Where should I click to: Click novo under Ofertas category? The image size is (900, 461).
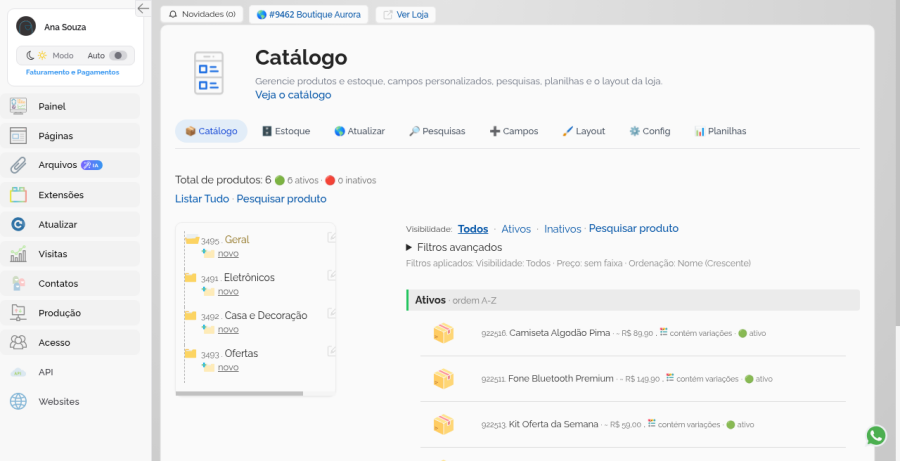228,367
